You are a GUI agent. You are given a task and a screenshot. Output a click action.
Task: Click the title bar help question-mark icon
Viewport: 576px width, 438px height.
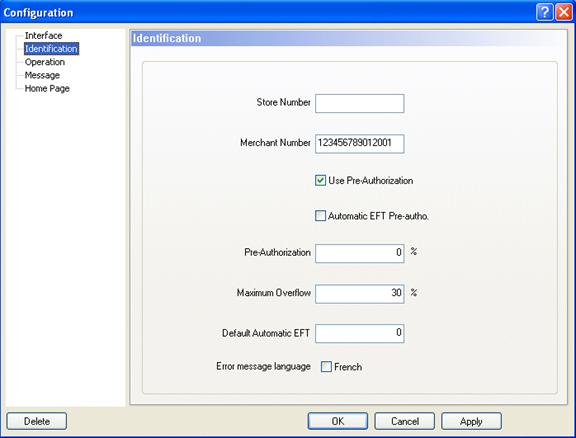click(x=545, y=12)
